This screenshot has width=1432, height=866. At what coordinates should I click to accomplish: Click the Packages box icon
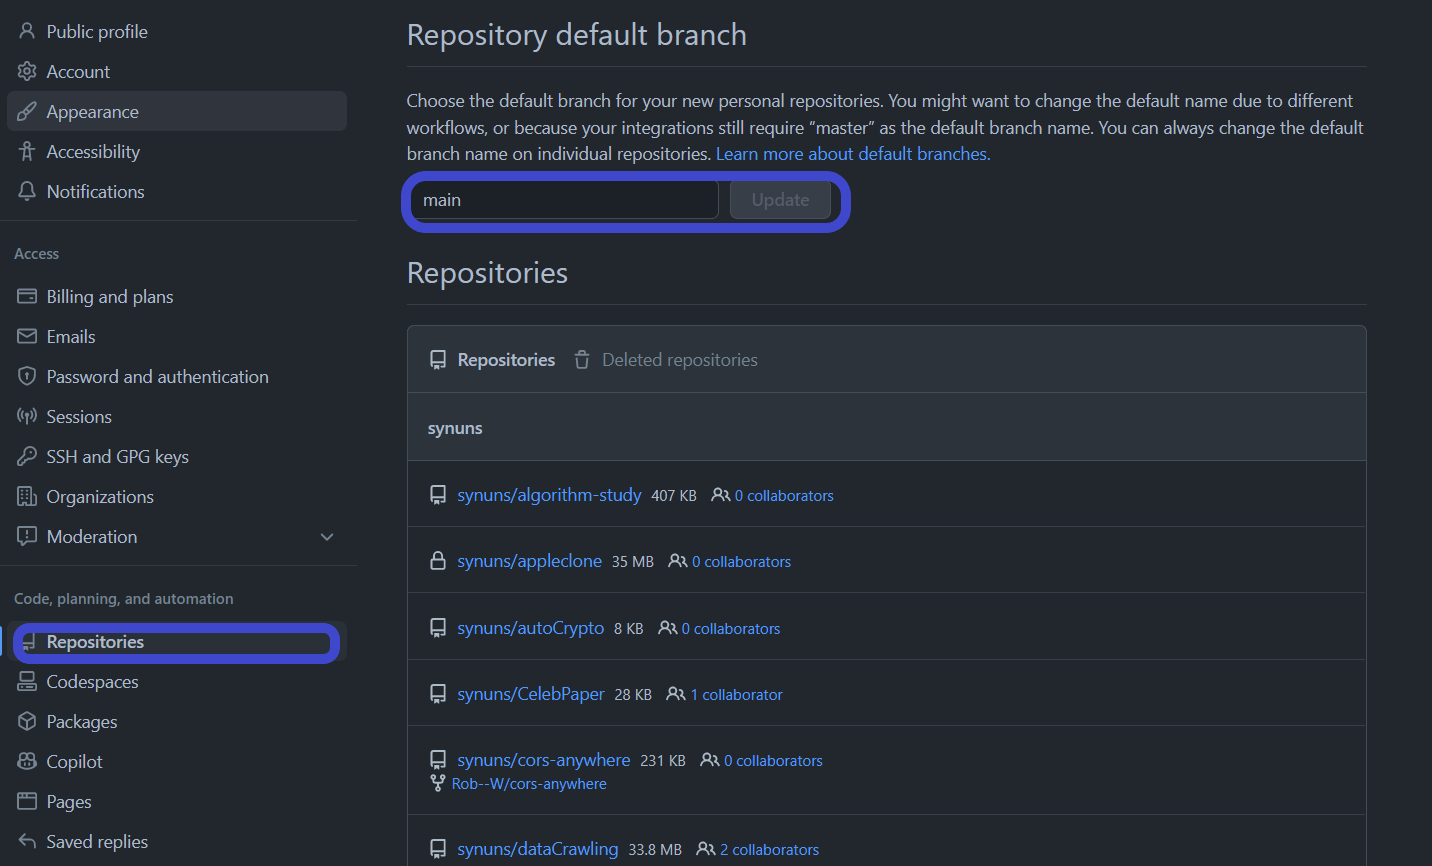pos(27,721)
